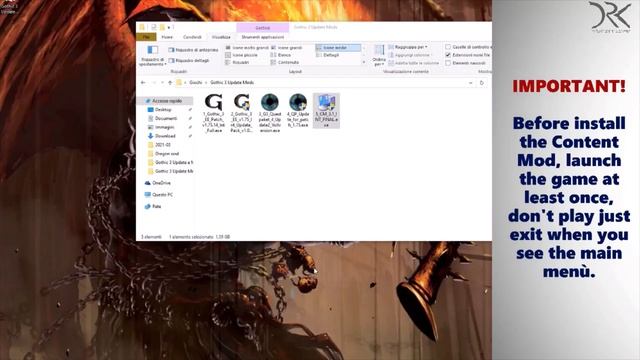Open Documenti in the navigation pane
The image size is (640, 360).
coord(166,118)
